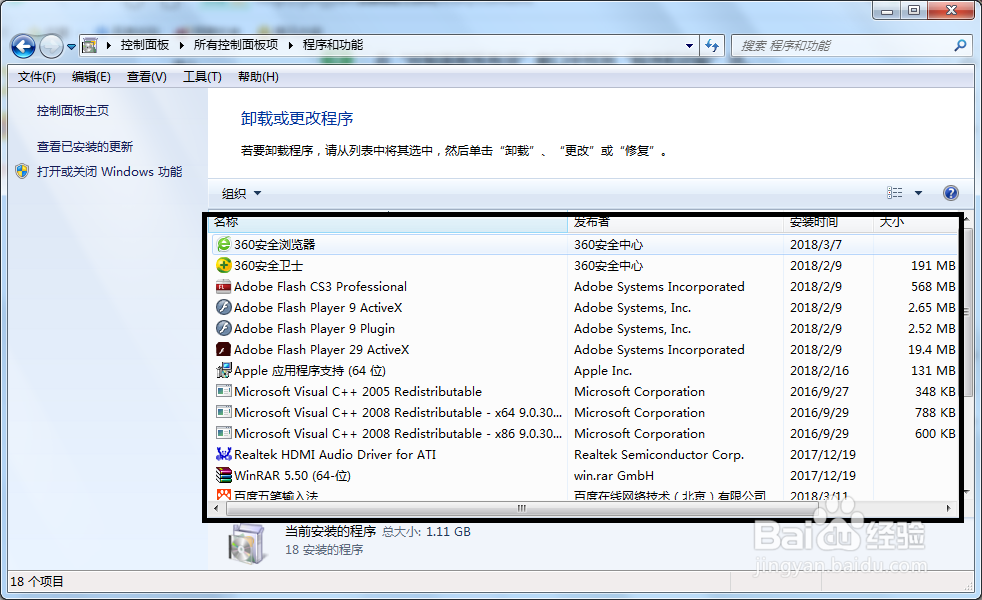Select 控制面板 in the breadcrumb
982x600 pixels.
(145, 45)
